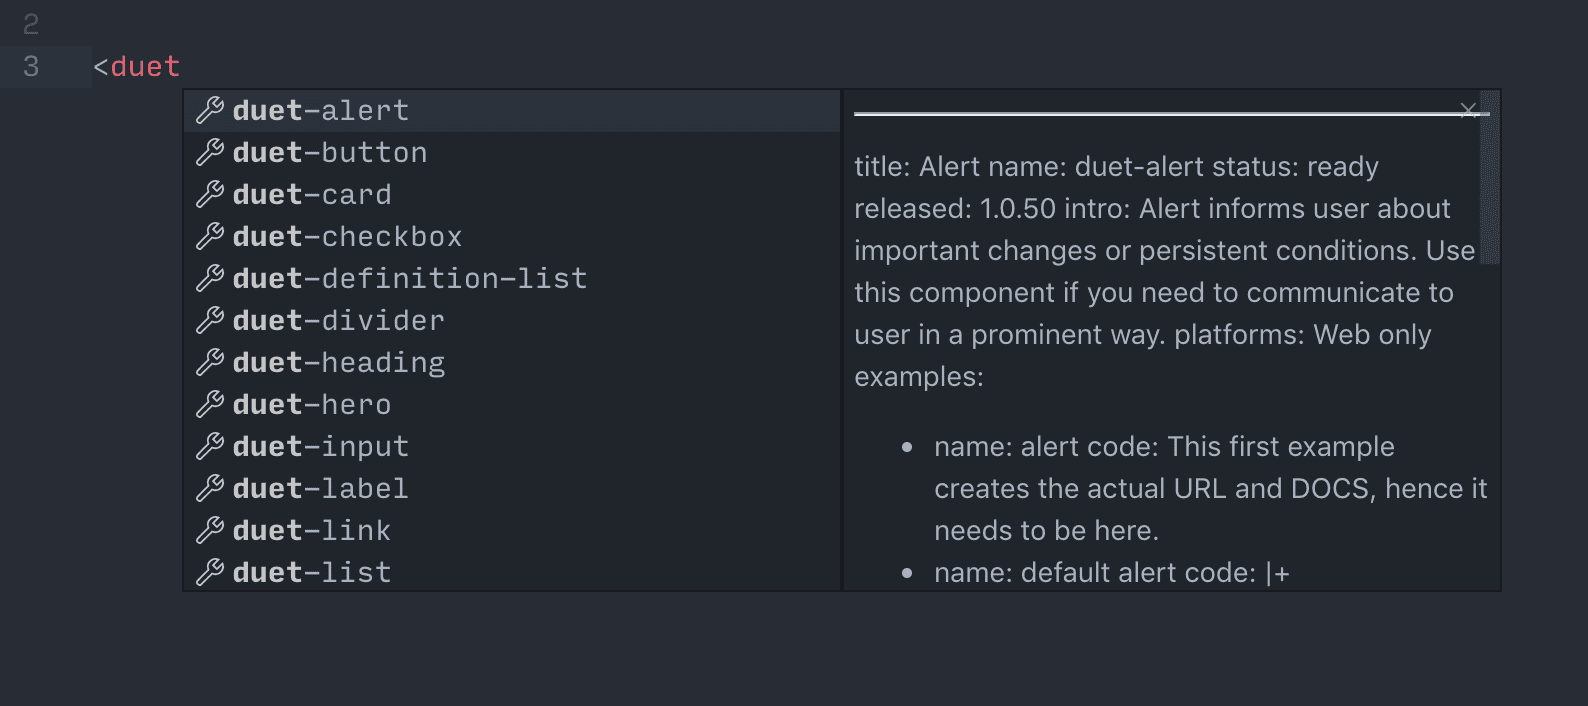
Task: Click the wrench icon beside duet-hero
Action: coord(209,404)
